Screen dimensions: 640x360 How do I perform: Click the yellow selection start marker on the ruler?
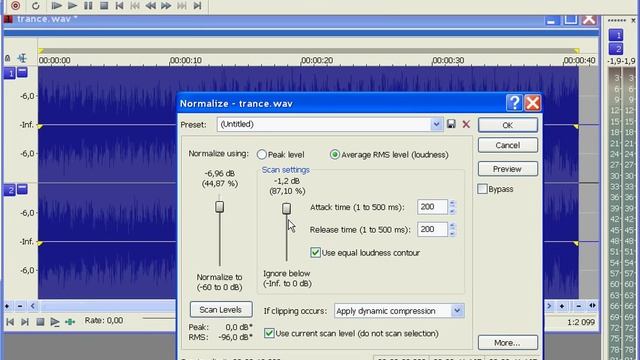pyautogui.click(x=41, y=51)
